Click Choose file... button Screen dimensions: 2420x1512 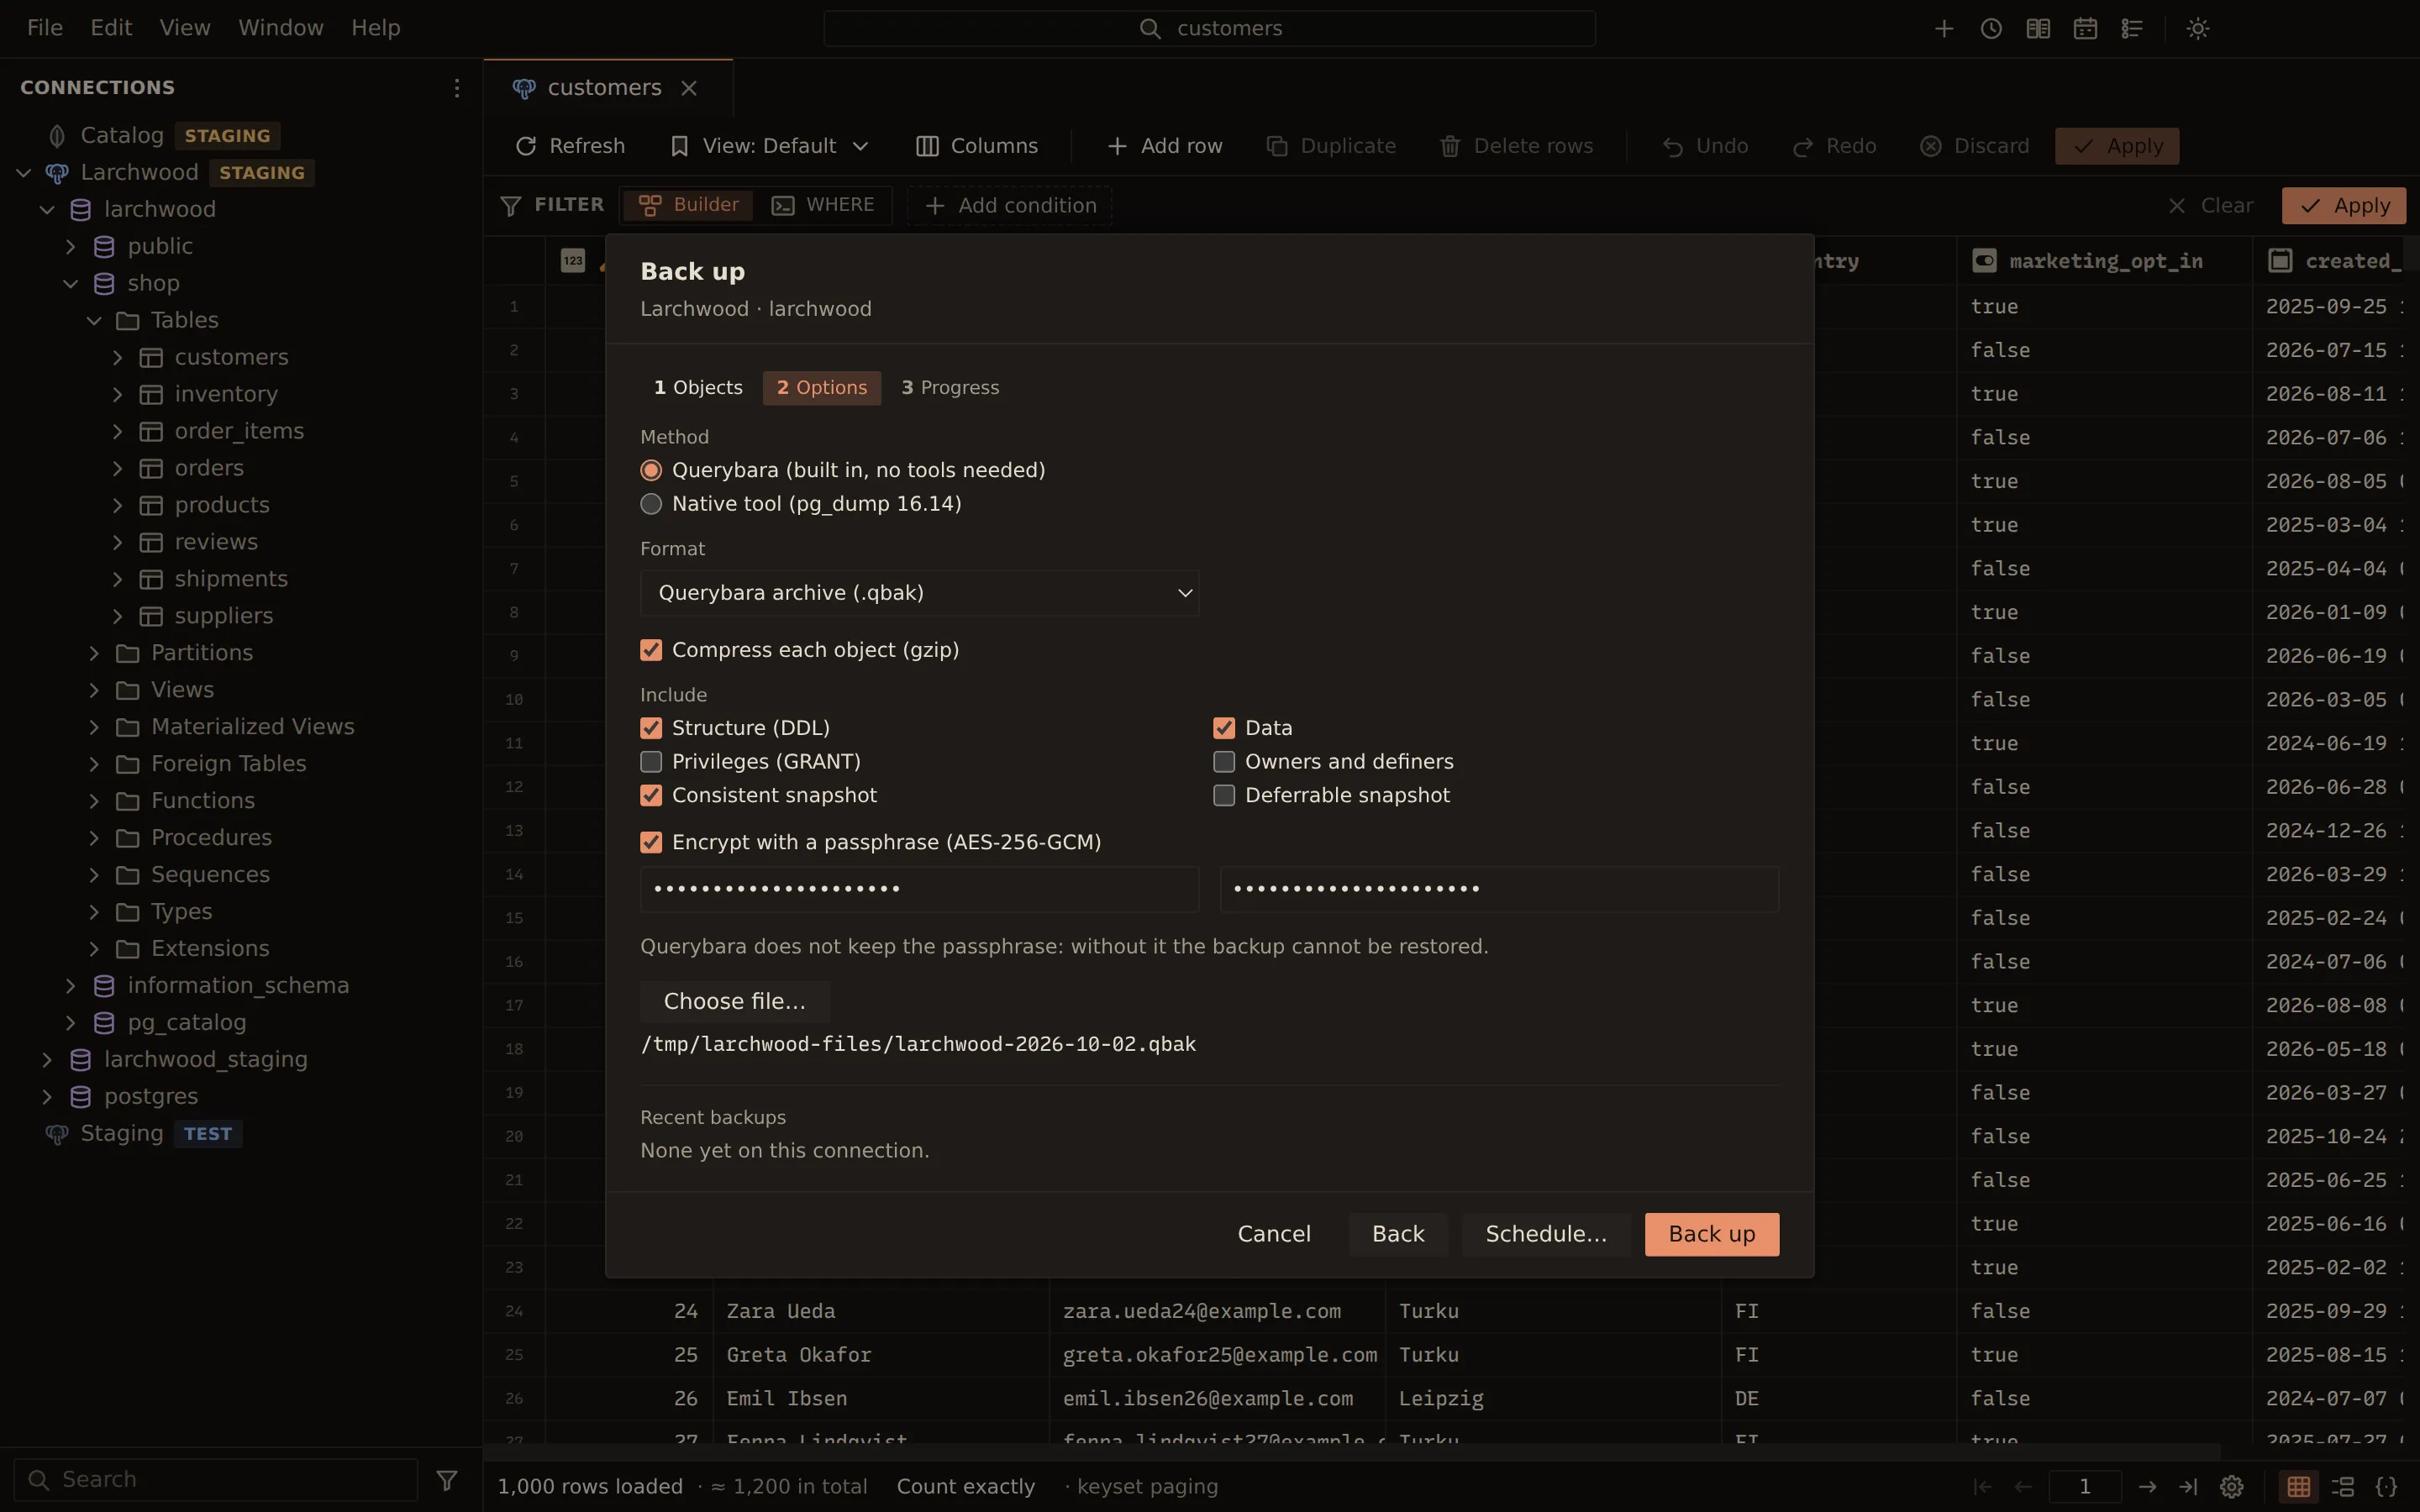(x=735, y=1001)
